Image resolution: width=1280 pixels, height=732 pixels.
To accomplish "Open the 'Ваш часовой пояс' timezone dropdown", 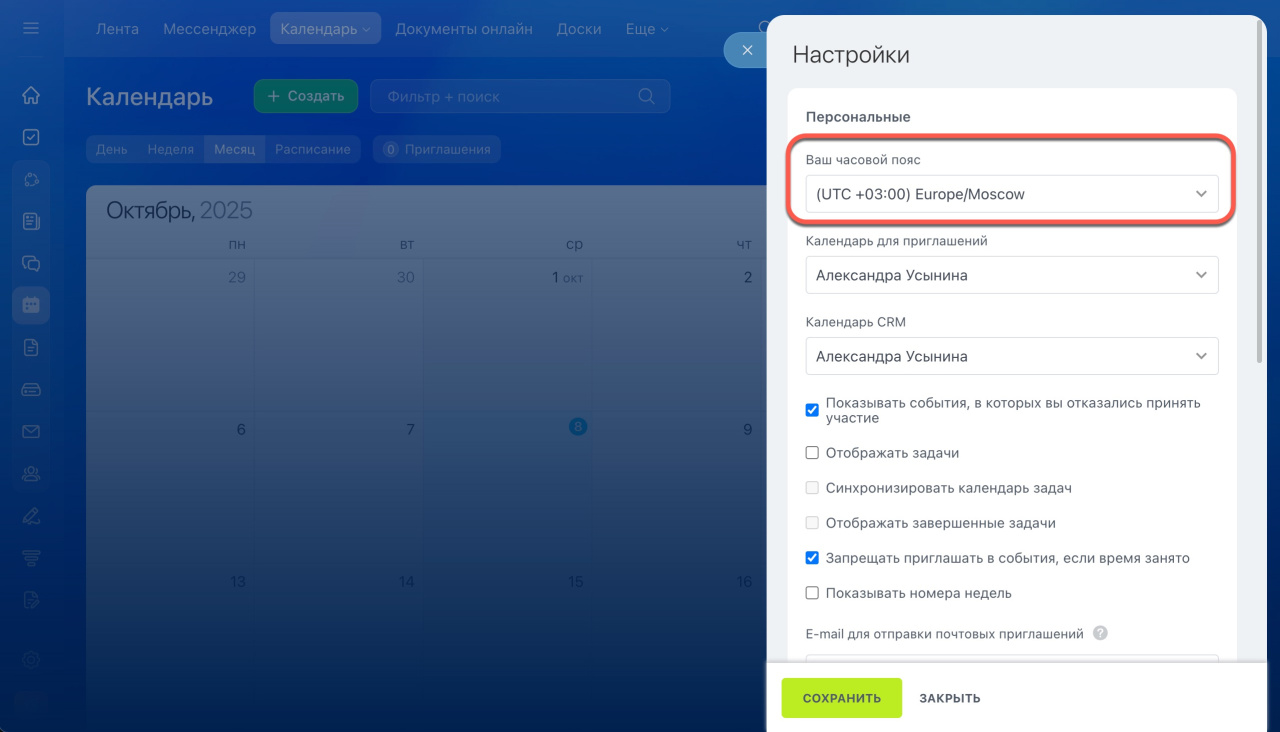I will pyautogui.click(x=1011, y=194).
